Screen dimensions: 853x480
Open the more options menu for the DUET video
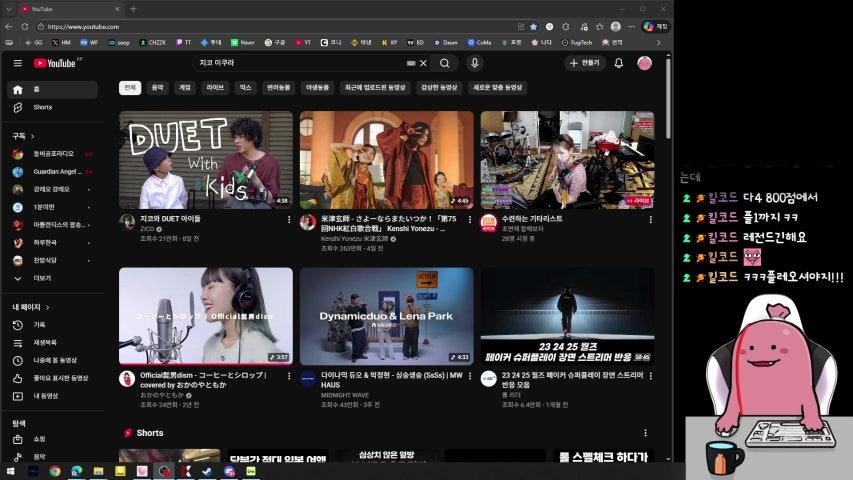[289, 219]
